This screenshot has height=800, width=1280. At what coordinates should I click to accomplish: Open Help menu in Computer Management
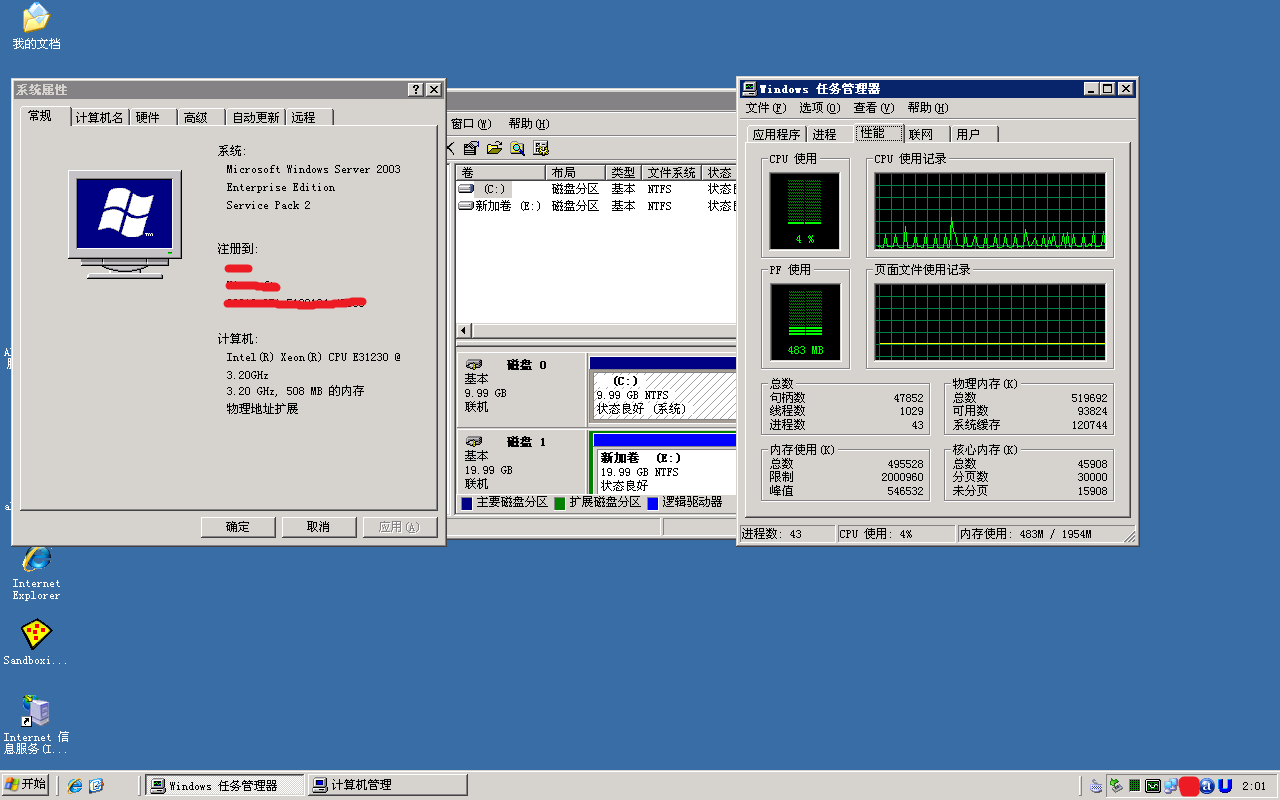coord(529,124)
